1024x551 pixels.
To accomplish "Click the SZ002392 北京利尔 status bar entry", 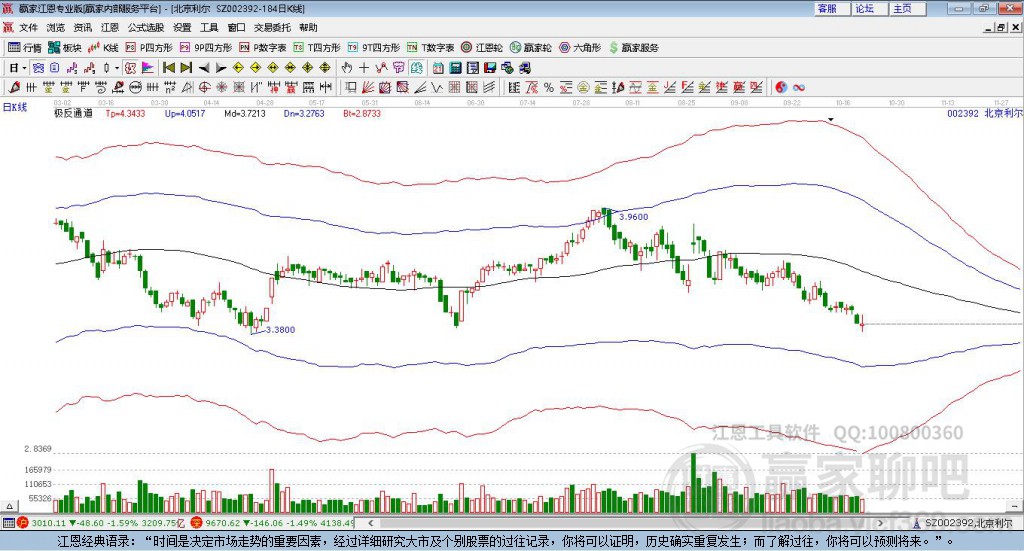I will pos(968,523).
